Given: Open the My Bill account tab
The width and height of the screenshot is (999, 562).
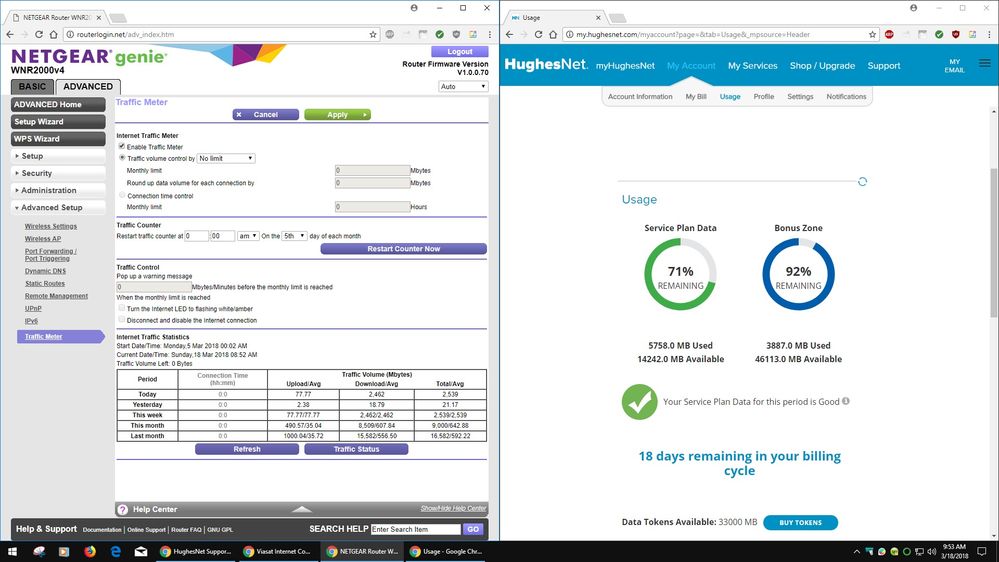Looking at the screenshot, I should (x=696, y=97).
